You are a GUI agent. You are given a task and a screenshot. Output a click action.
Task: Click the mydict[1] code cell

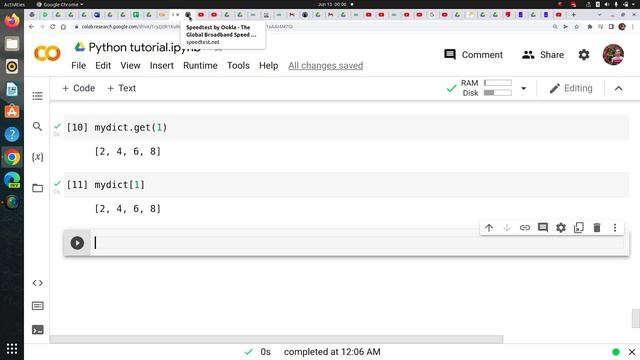click(x=346, y=184)
